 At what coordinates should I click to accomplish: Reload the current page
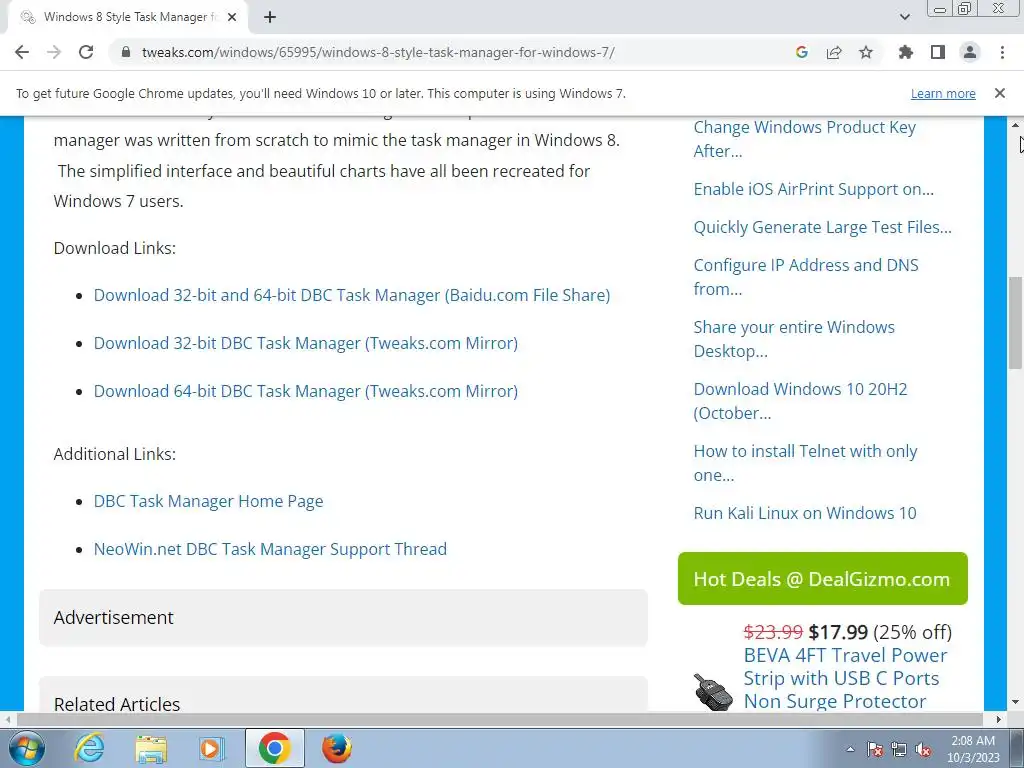86,52
